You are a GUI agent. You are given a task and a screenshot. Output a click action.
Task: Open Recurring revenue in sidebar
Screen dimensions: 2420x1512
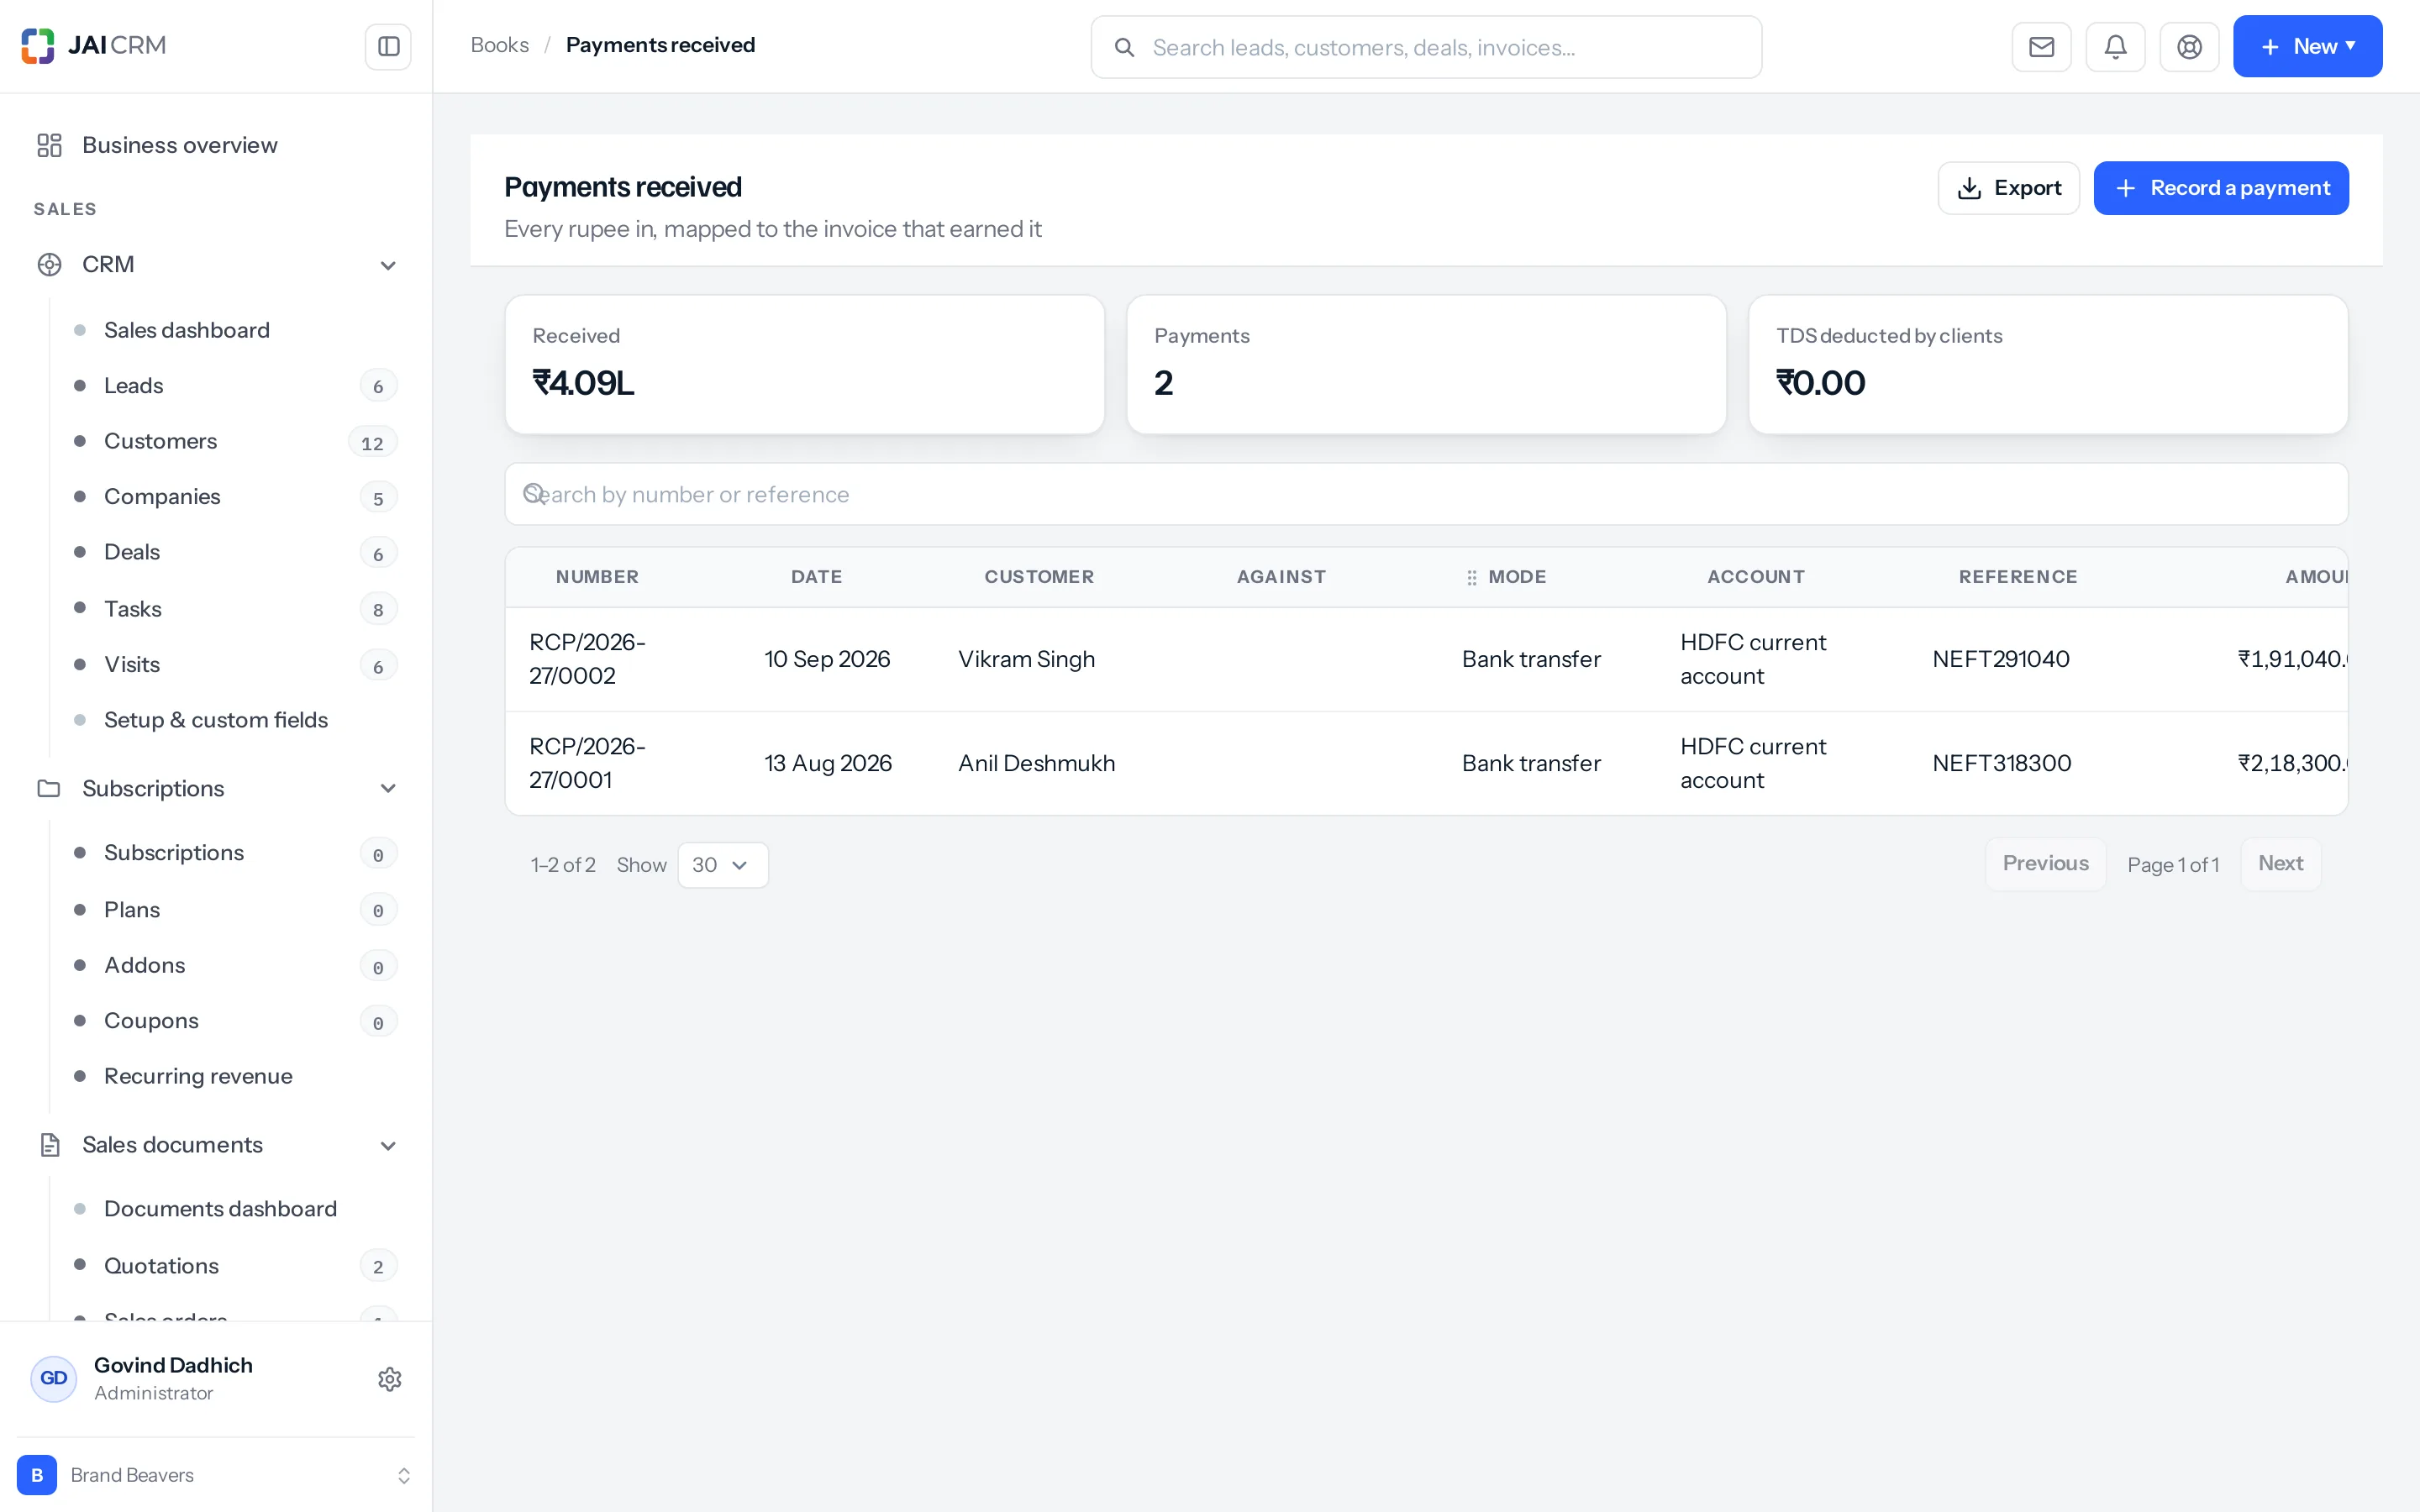pos(198,1076)
